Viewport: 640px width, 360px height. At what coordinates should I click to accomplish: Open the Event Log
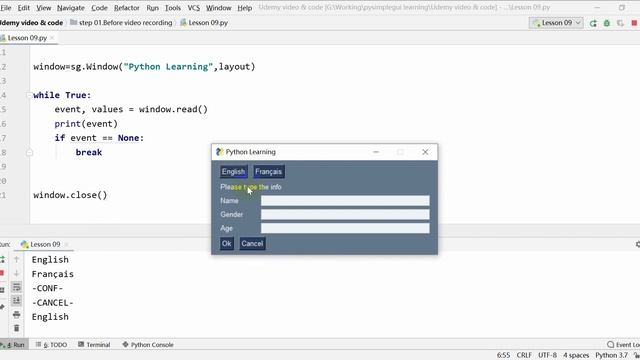coord(623,344)
